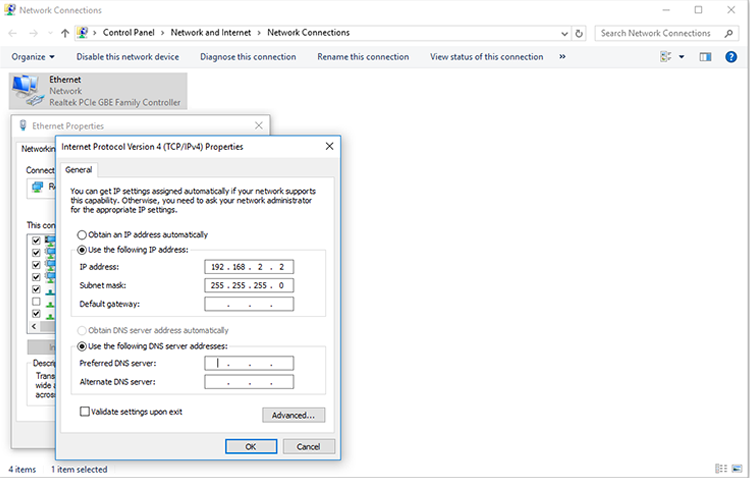Select Use the following IP address
Viewport: 750px width, 478px height.
point(83,250)
